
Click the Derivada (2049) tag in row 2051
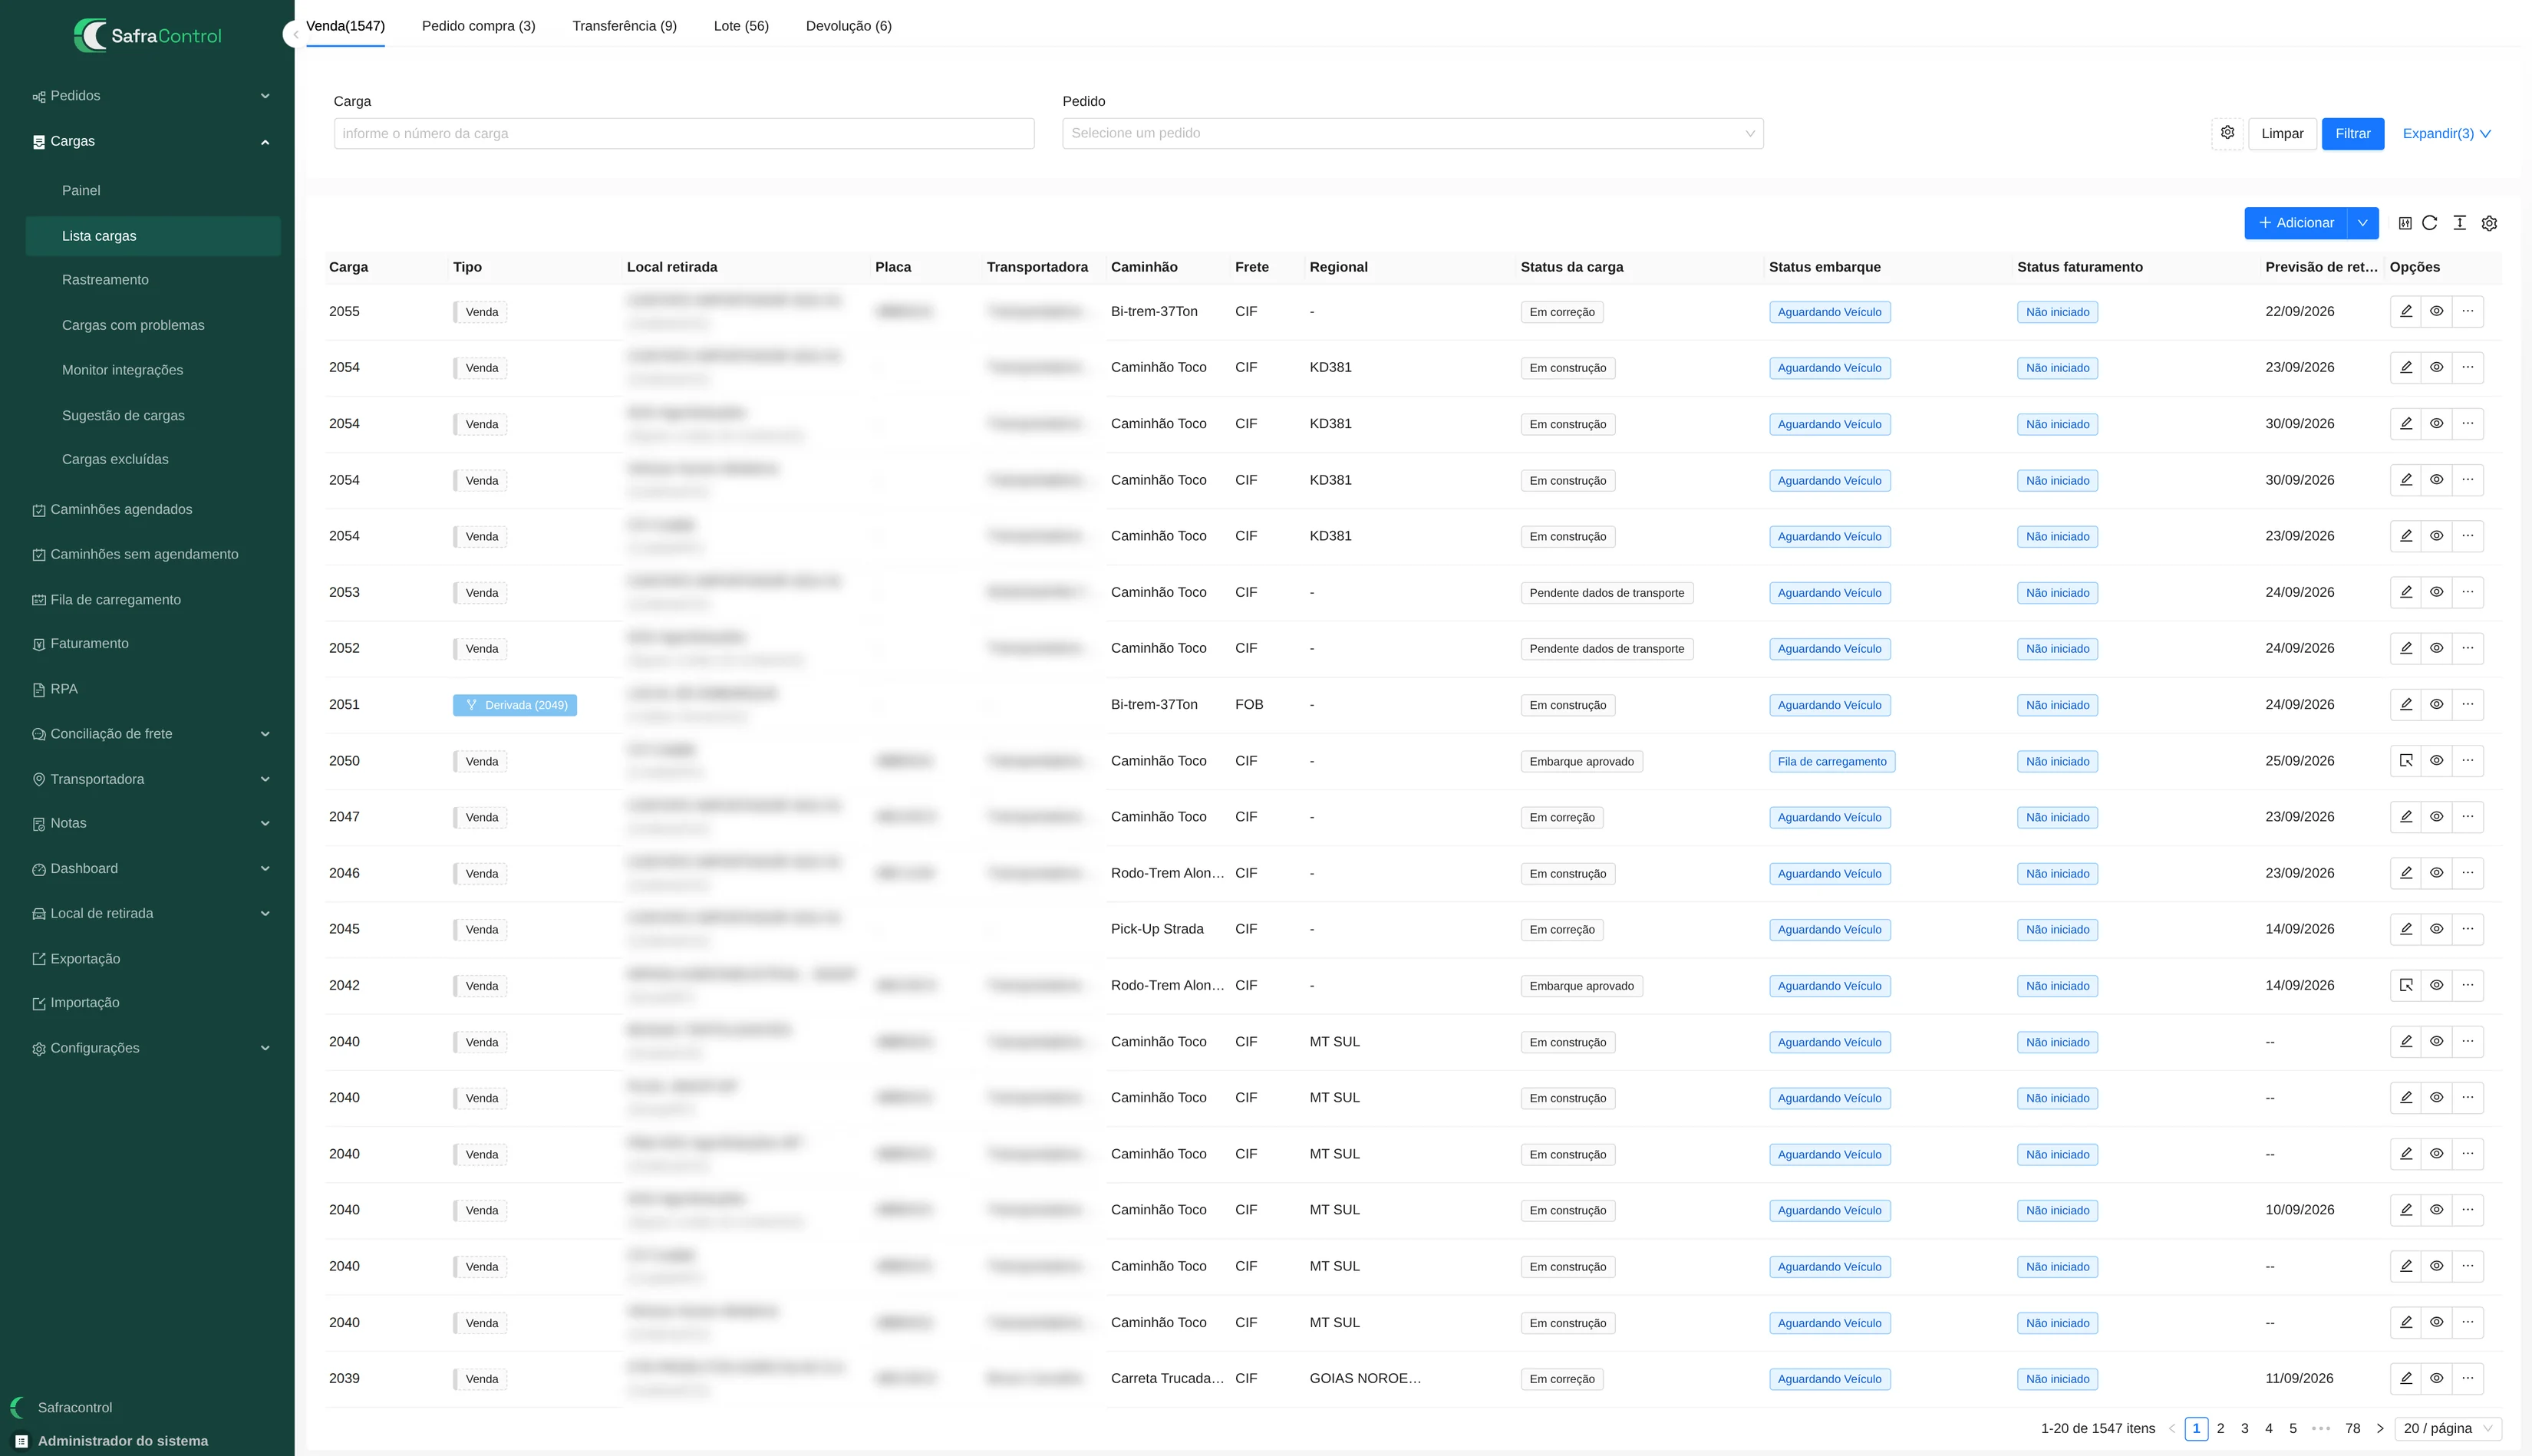tap(515, 705)
